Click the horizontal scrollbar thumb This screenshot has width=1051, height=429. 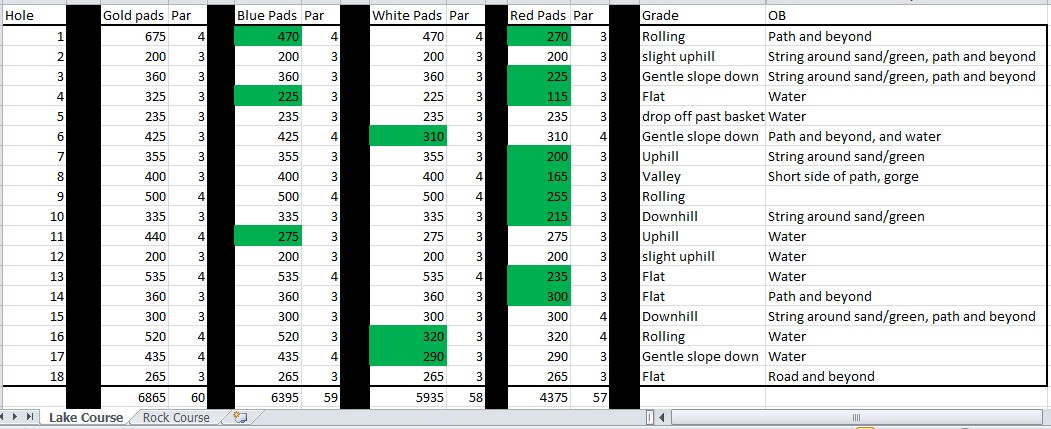pyautogui.click(x=855, y=417)
